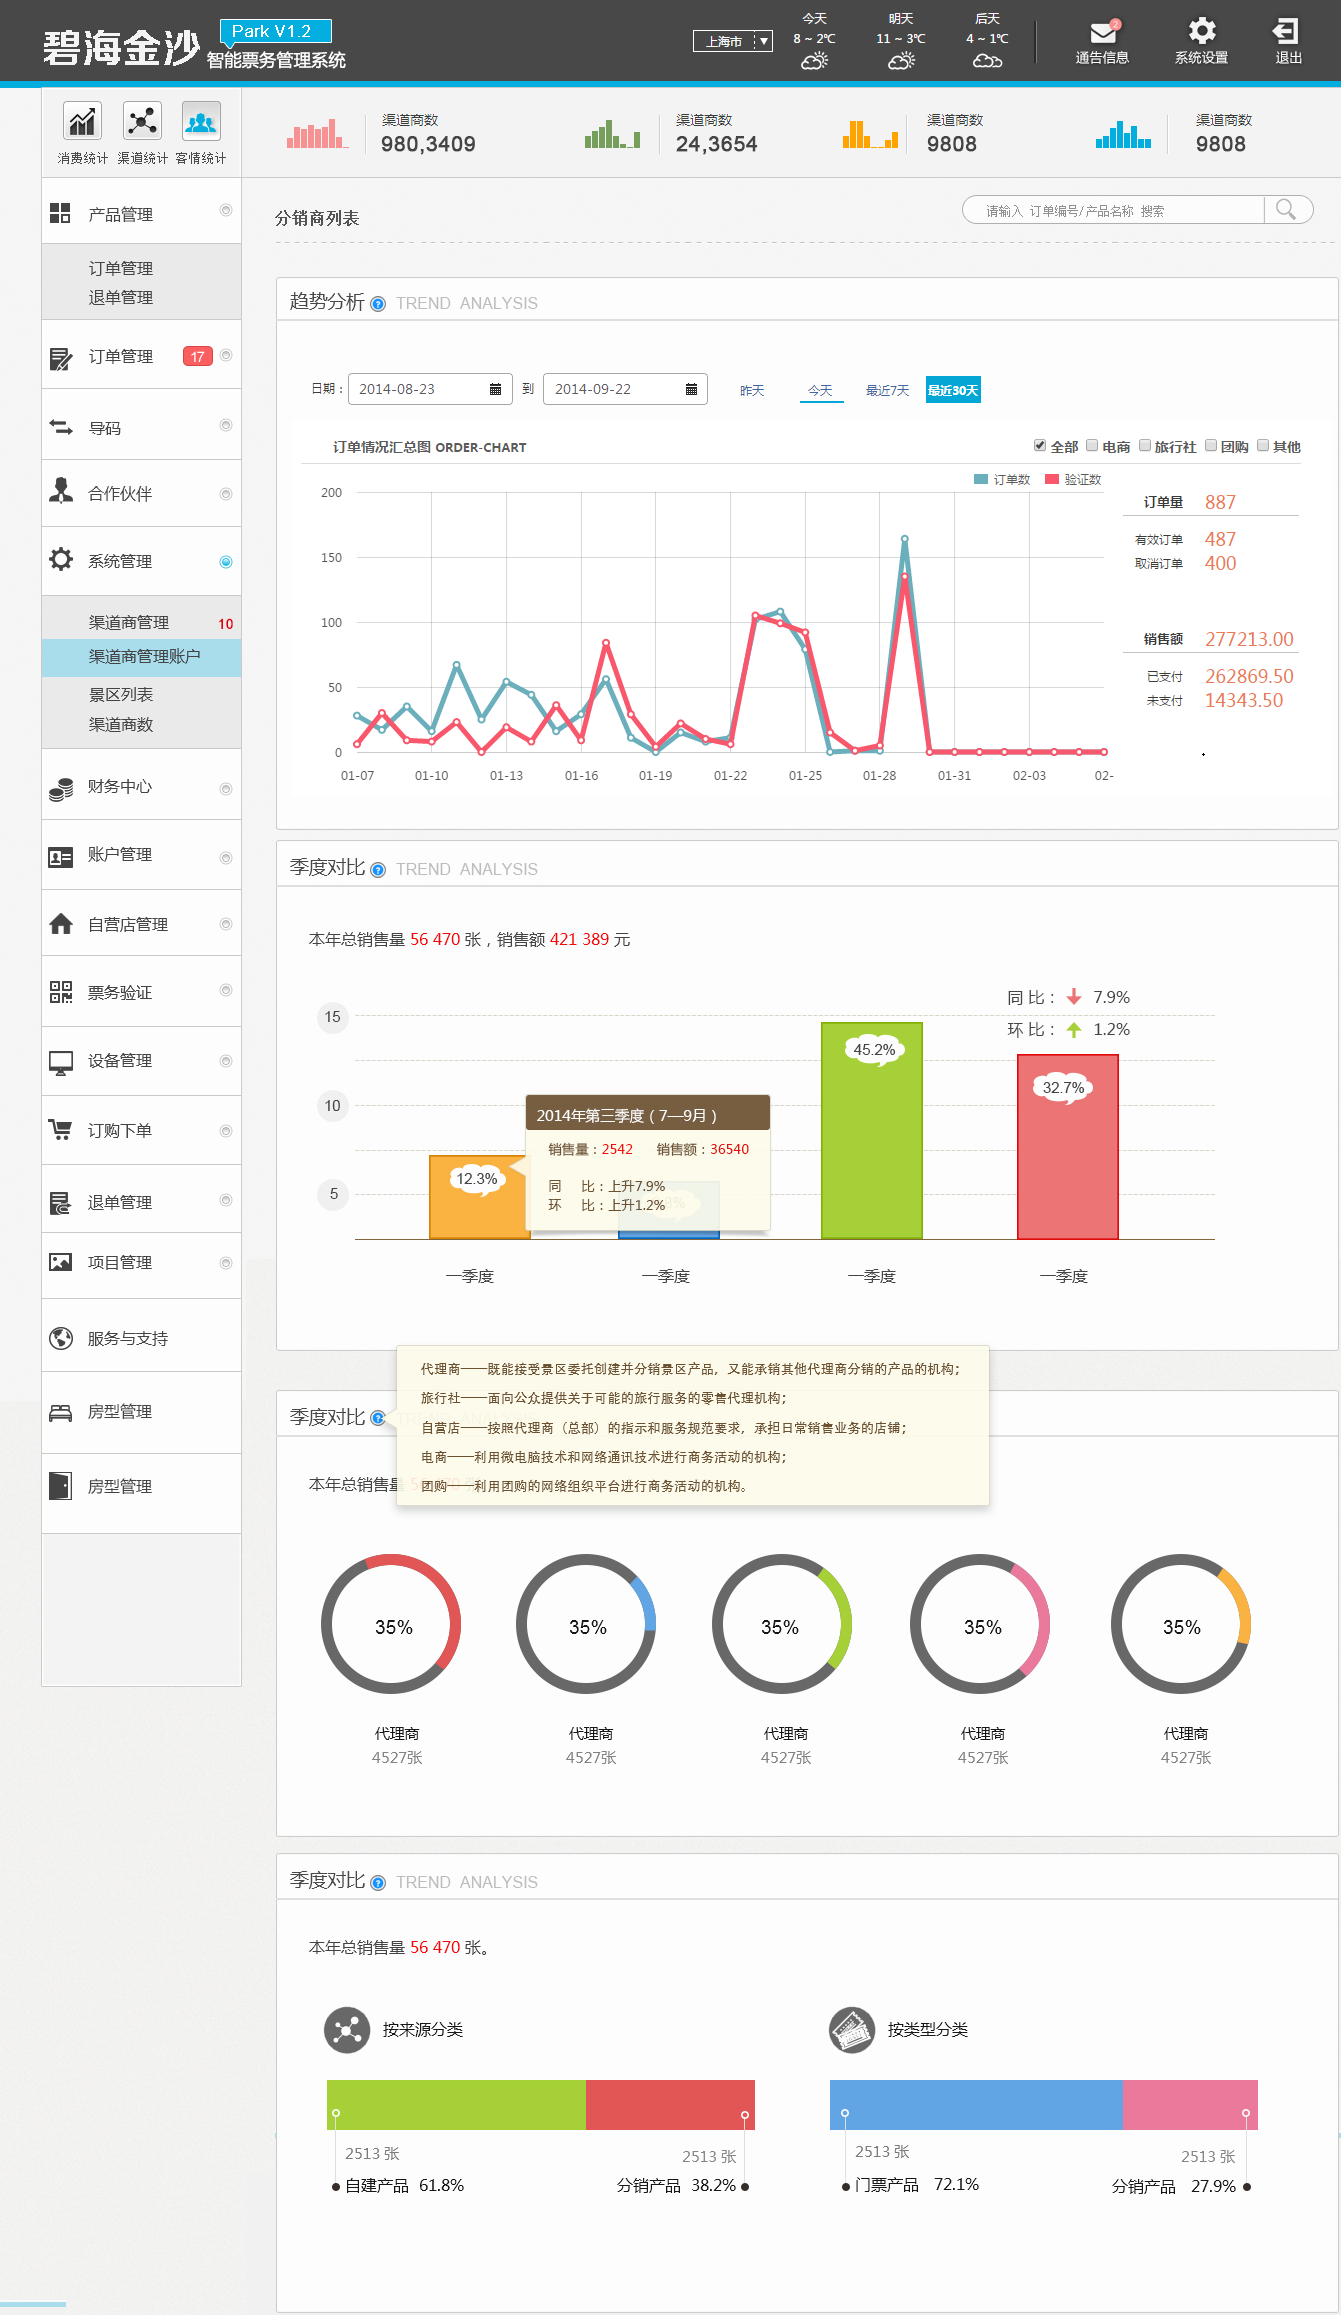The width and height of the screenshot is (1341, 2315).
Task: Select the 最近7天 date range link
Action: [887, 390]
